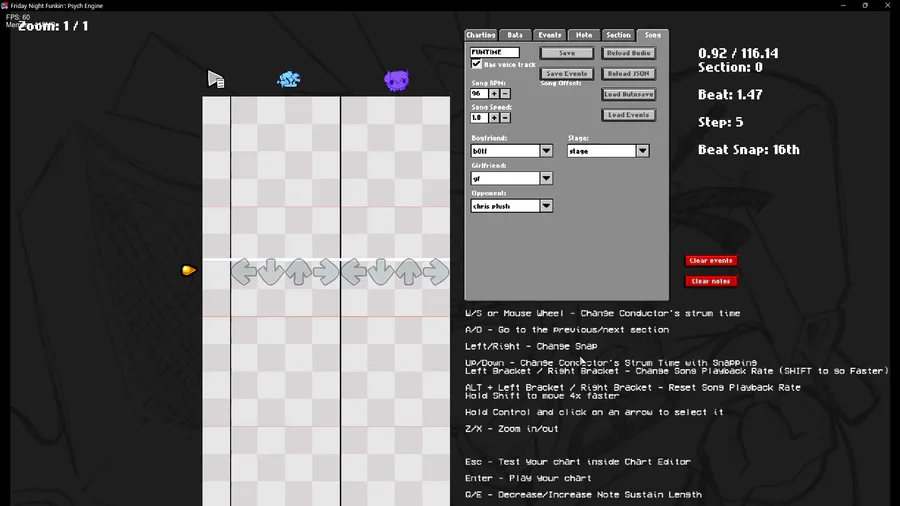Restore down the Psych Engine window
The image size is (900, 506).
click(x=865, y=5)
